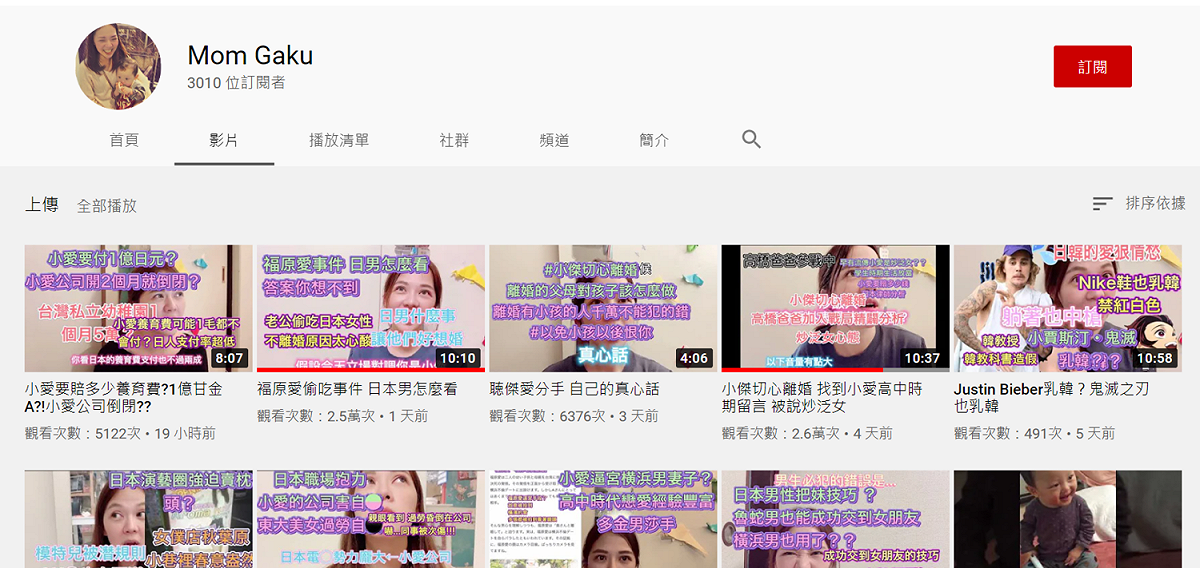Click view count 2.6萬次・4 天前
Viewport: 1200px width, 568px height.
click(808, 434)
